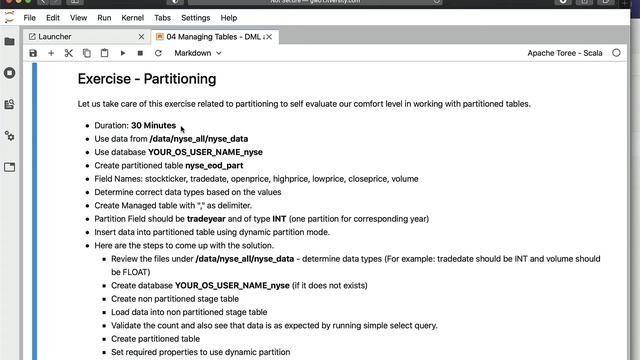Click 'Validate the count' step
Image resolution: width=640 pixels, height=360 pixels.
[274, 325]
